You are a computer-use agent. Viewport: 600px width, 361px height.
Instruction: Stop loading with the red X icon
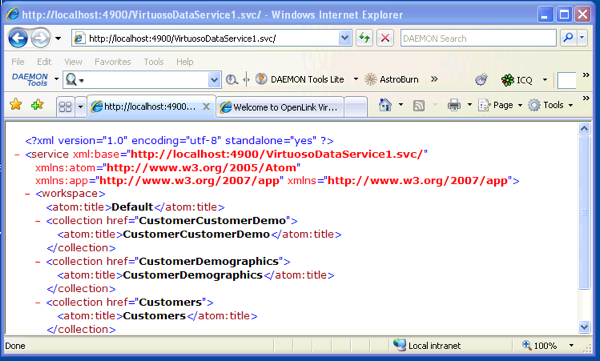click(385, 38)
